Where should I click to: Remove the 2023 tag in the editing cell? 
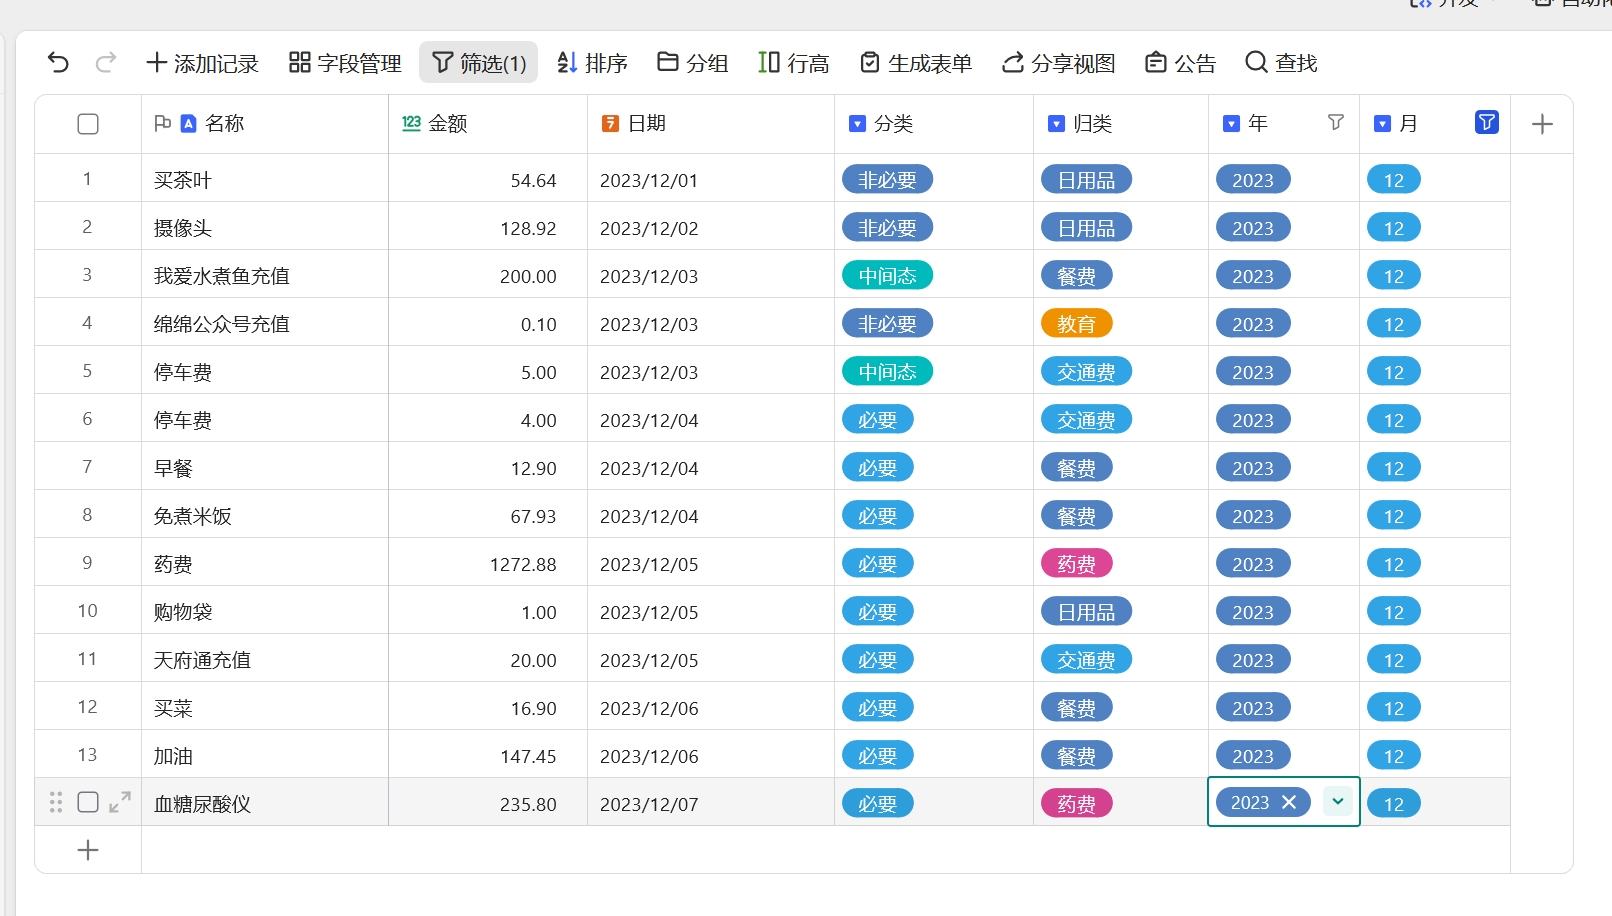pyautogui.click(x=1289, y=802)
